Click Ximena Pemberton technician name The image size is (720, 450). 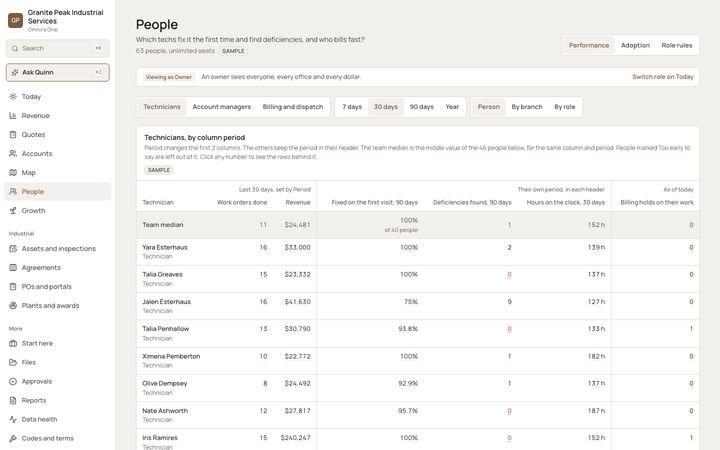(171, 356)
